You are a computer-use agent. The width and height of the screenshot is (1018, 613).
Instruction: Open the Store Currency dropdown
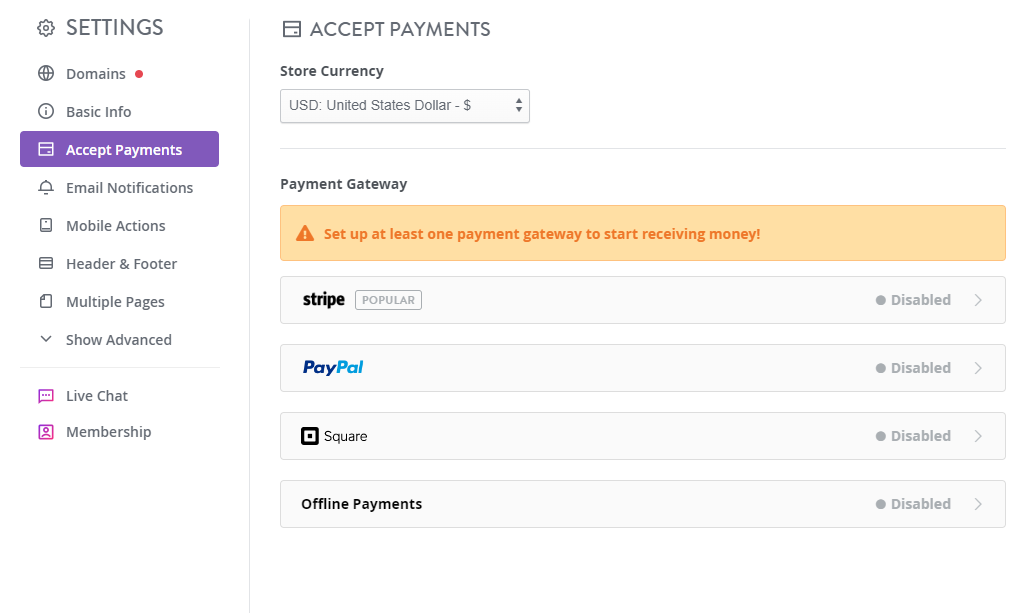coord(404,106)
